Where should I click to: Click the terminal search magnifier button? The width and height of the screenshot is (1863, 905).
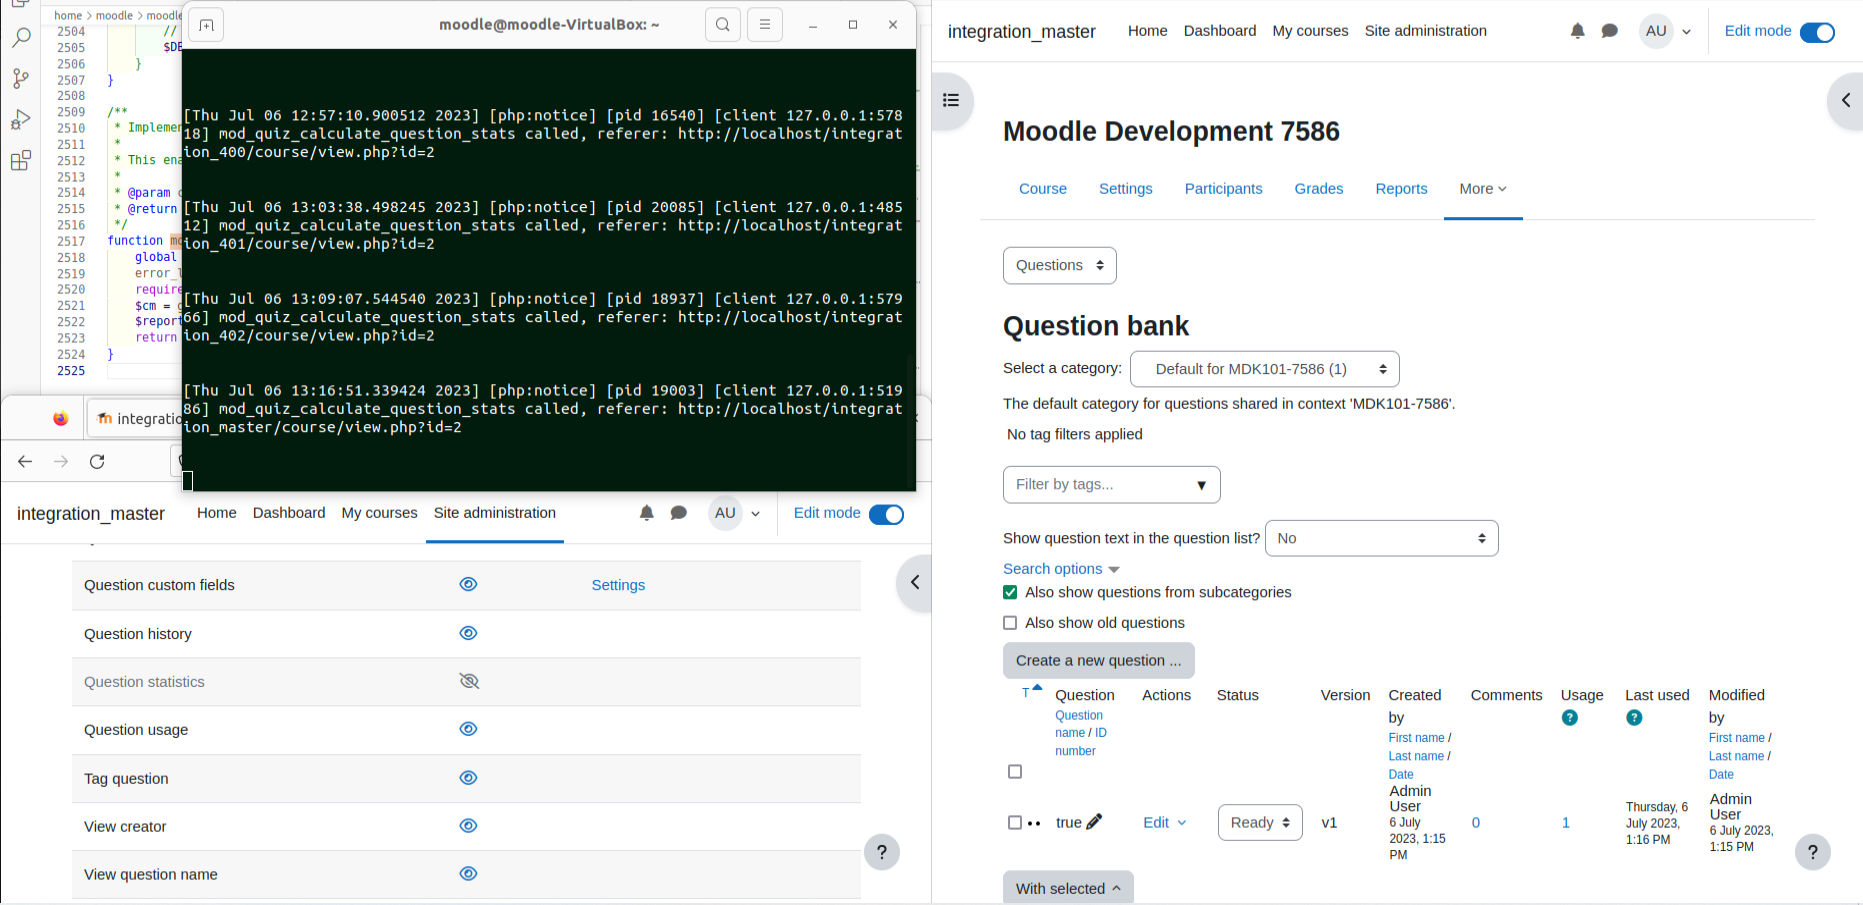[723, 25]
